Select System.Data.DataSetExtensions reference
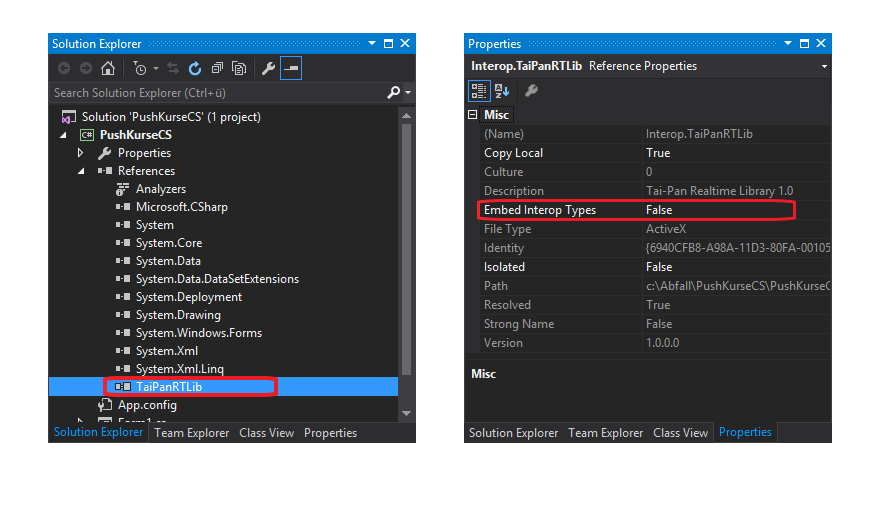 [217, 279]
